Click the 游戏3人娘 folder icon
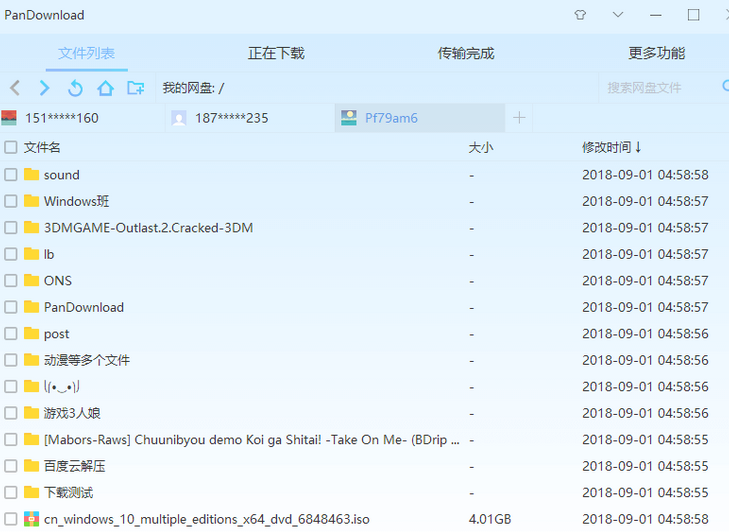Screen dimensions: 729x532 [31, 413]
